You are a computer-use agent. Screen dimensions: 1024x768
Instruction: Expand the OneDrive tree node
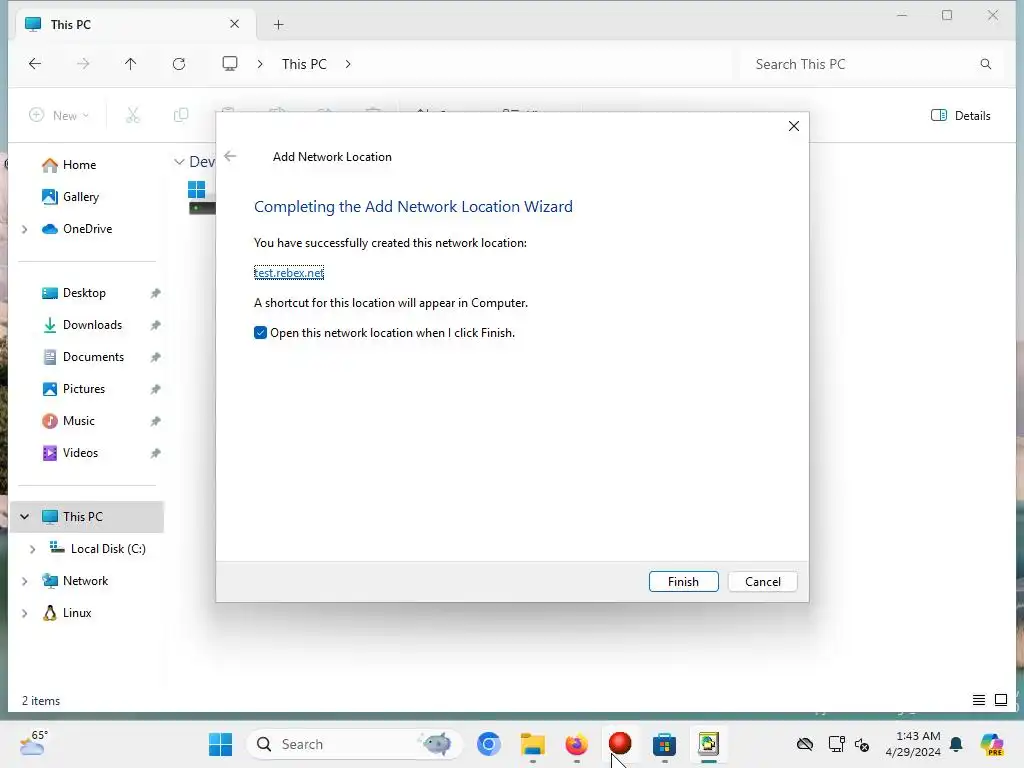[25, 229]
